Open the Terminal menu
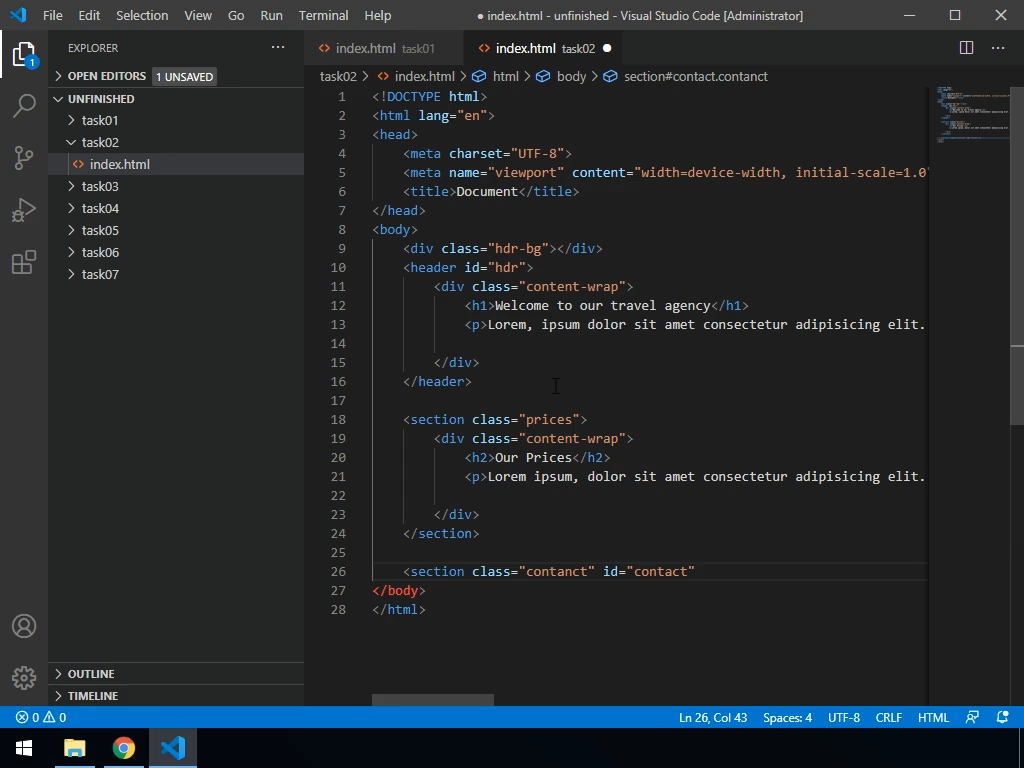 323,15
